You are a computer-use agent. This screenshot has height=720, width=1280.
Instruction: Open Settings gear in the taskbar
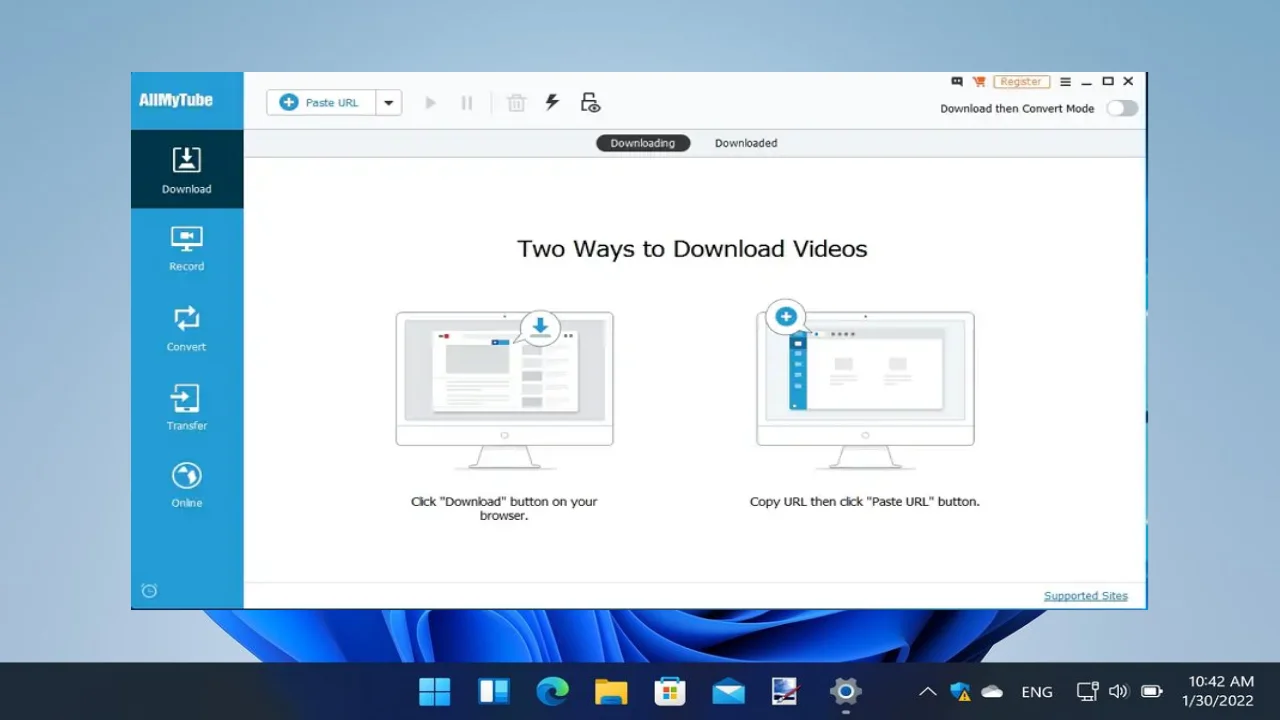pos(846,691)
